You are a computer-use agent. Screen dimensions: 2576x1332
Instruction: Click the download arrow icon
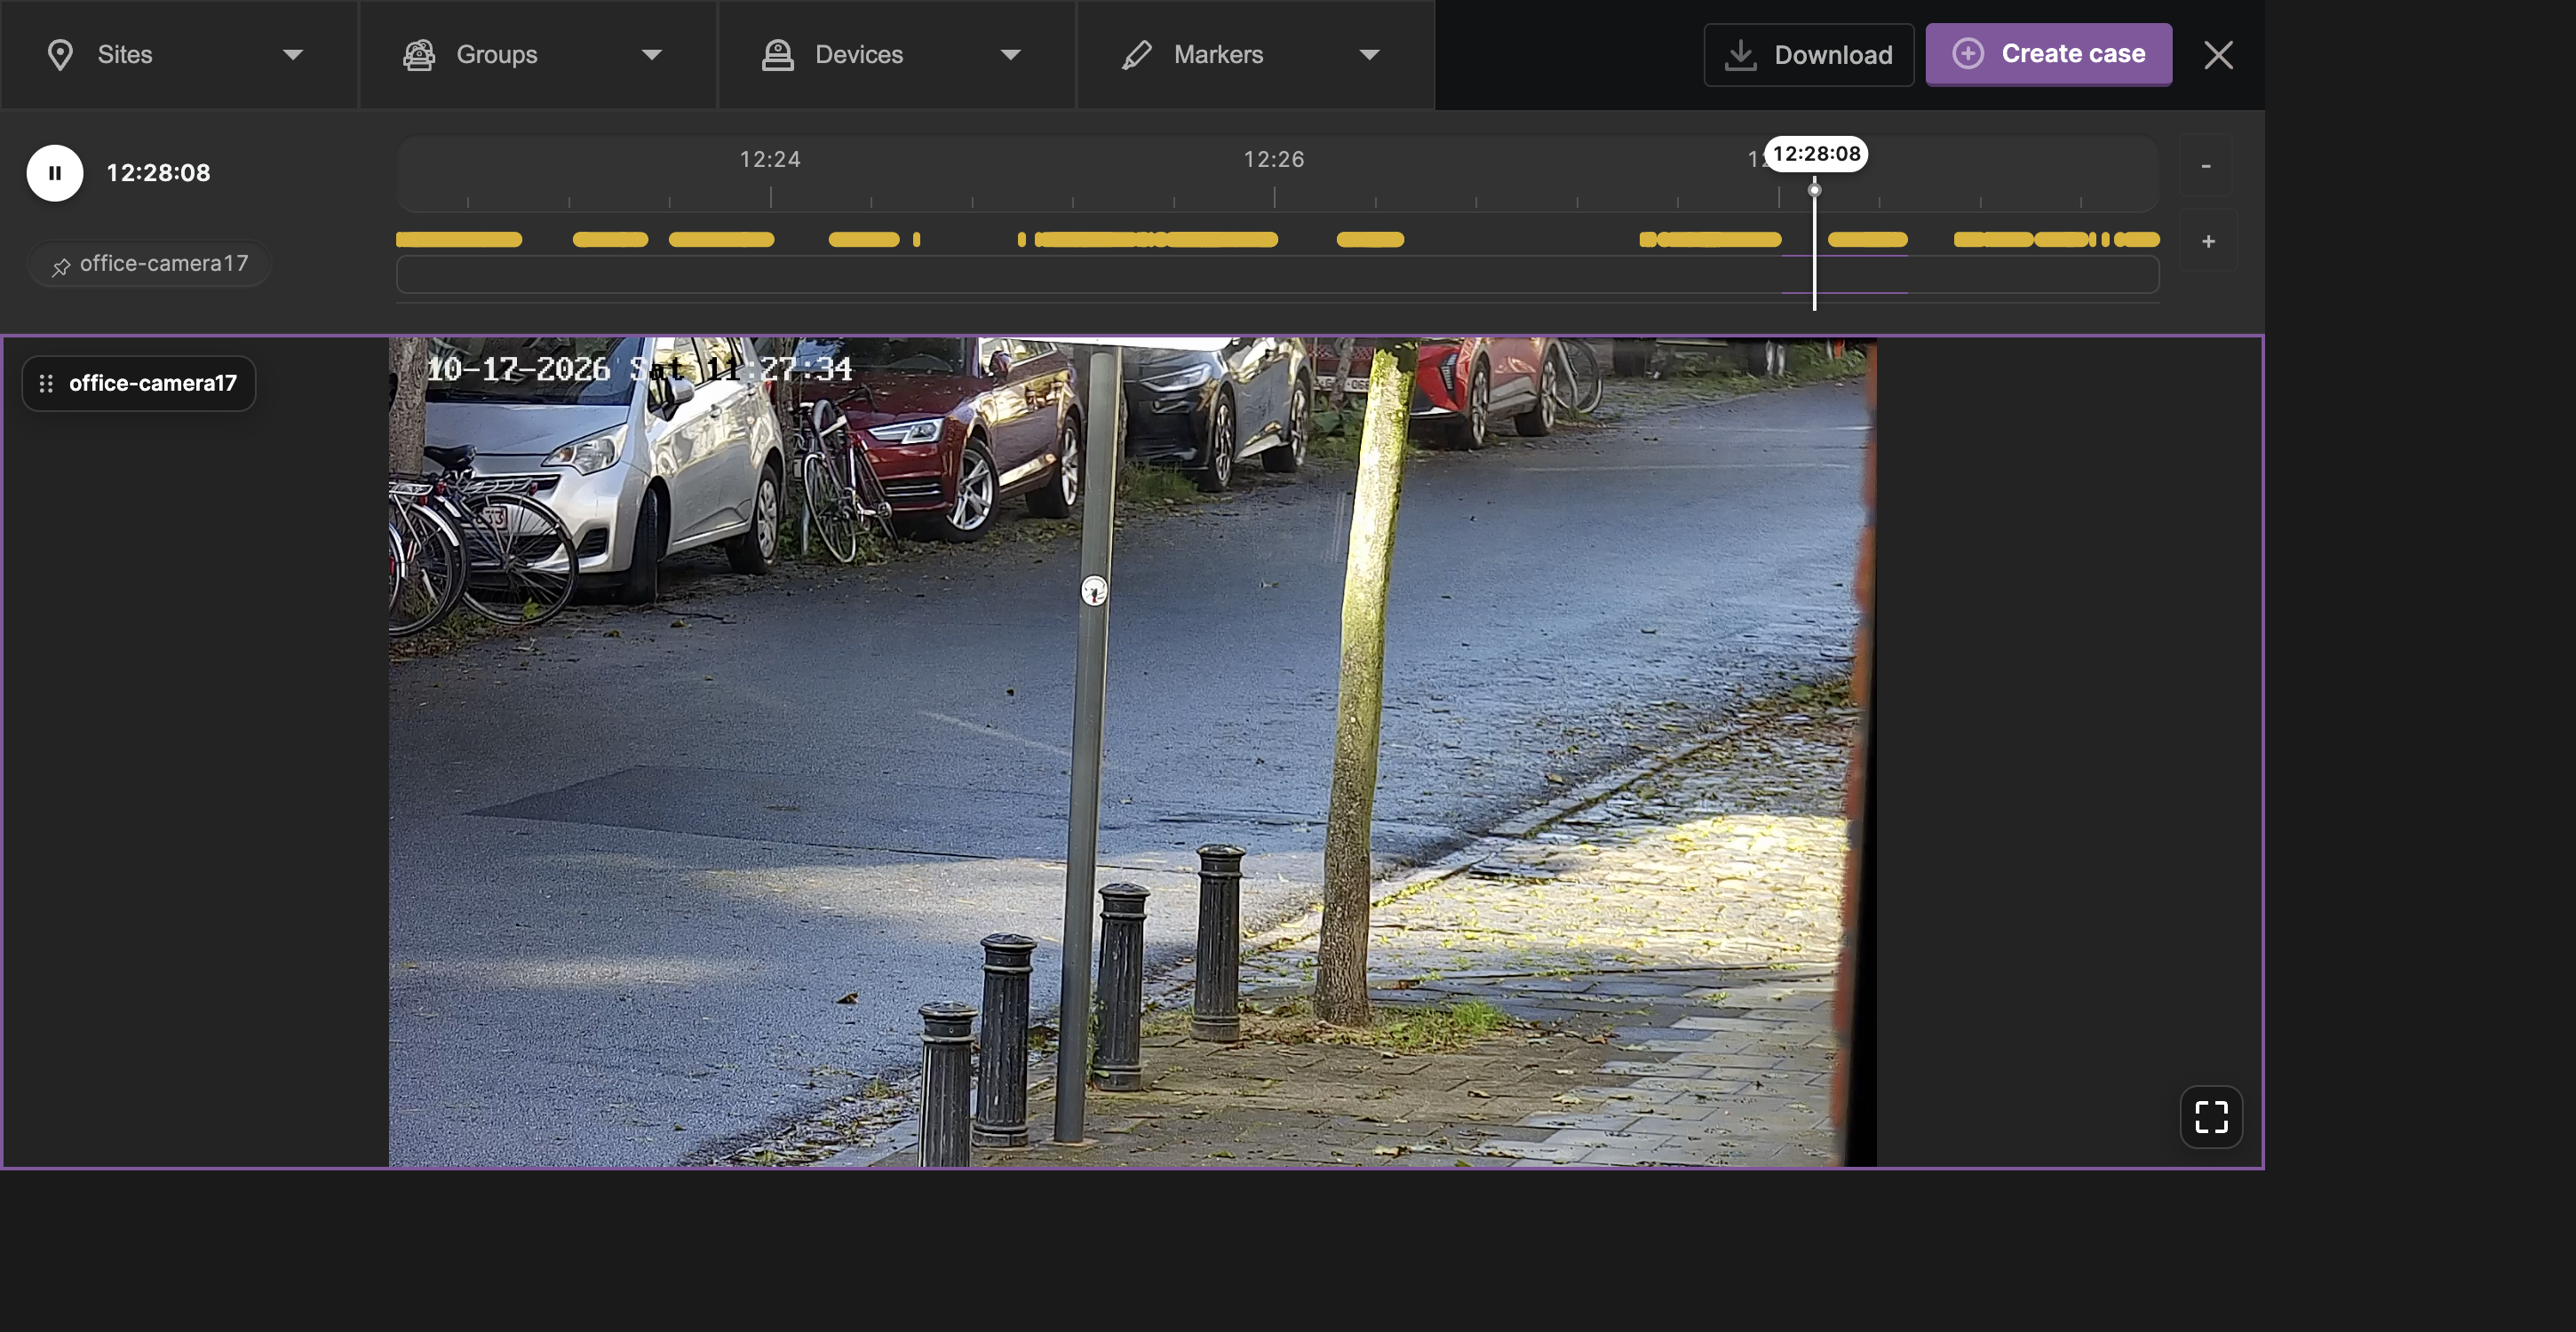click(1741, 55)
